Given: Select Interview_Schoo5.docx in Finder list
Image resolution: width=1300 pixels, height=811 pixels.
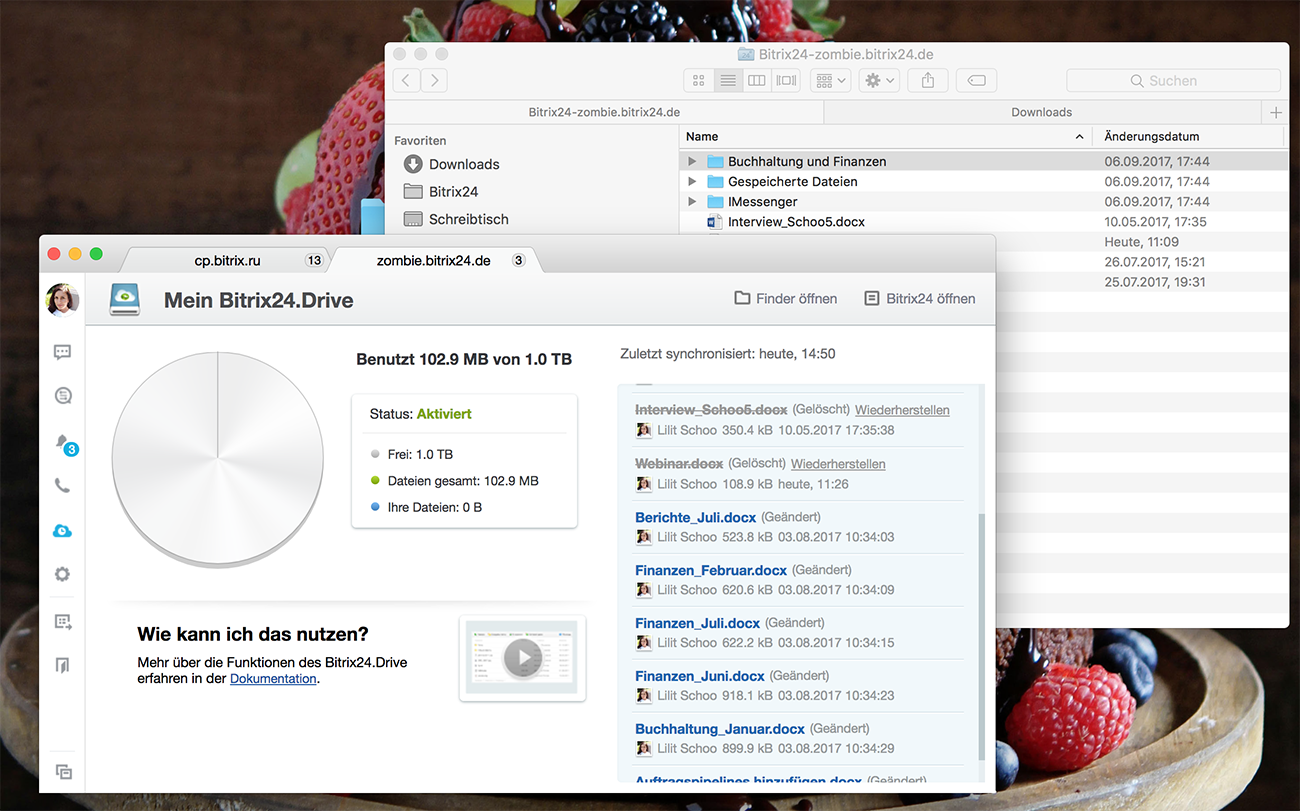Looking at the screenshot, I should click(984, 222).
